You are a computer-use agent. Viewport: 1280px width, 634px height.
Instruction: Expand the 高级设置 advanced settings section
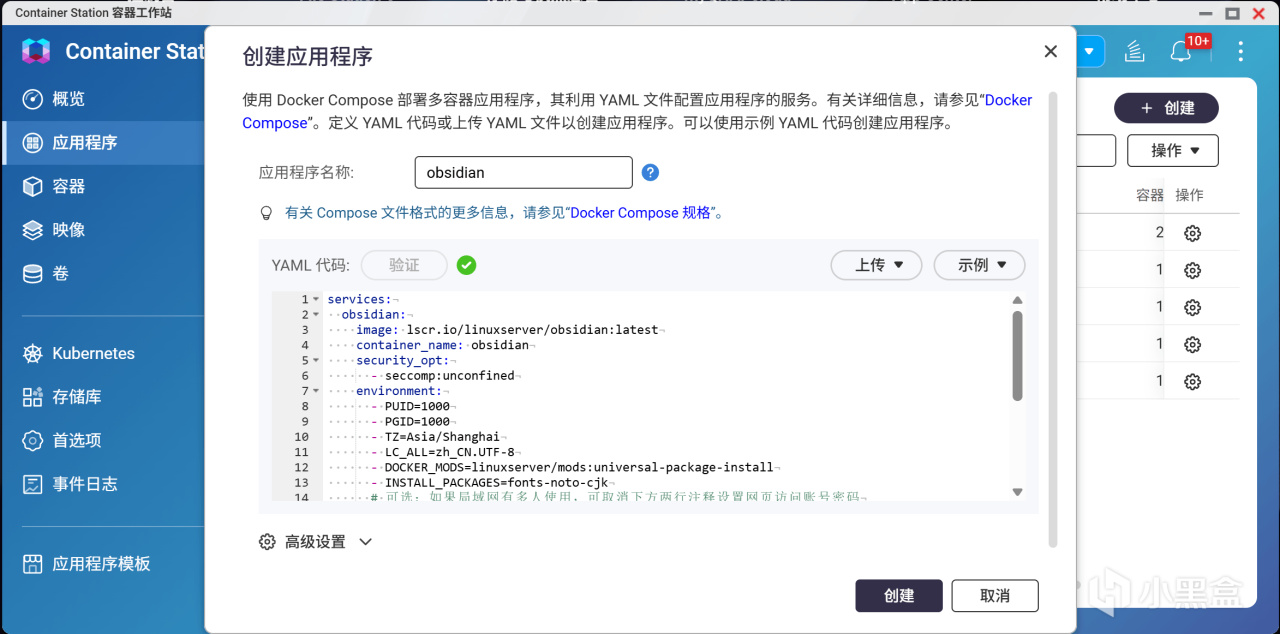(315, 542)
